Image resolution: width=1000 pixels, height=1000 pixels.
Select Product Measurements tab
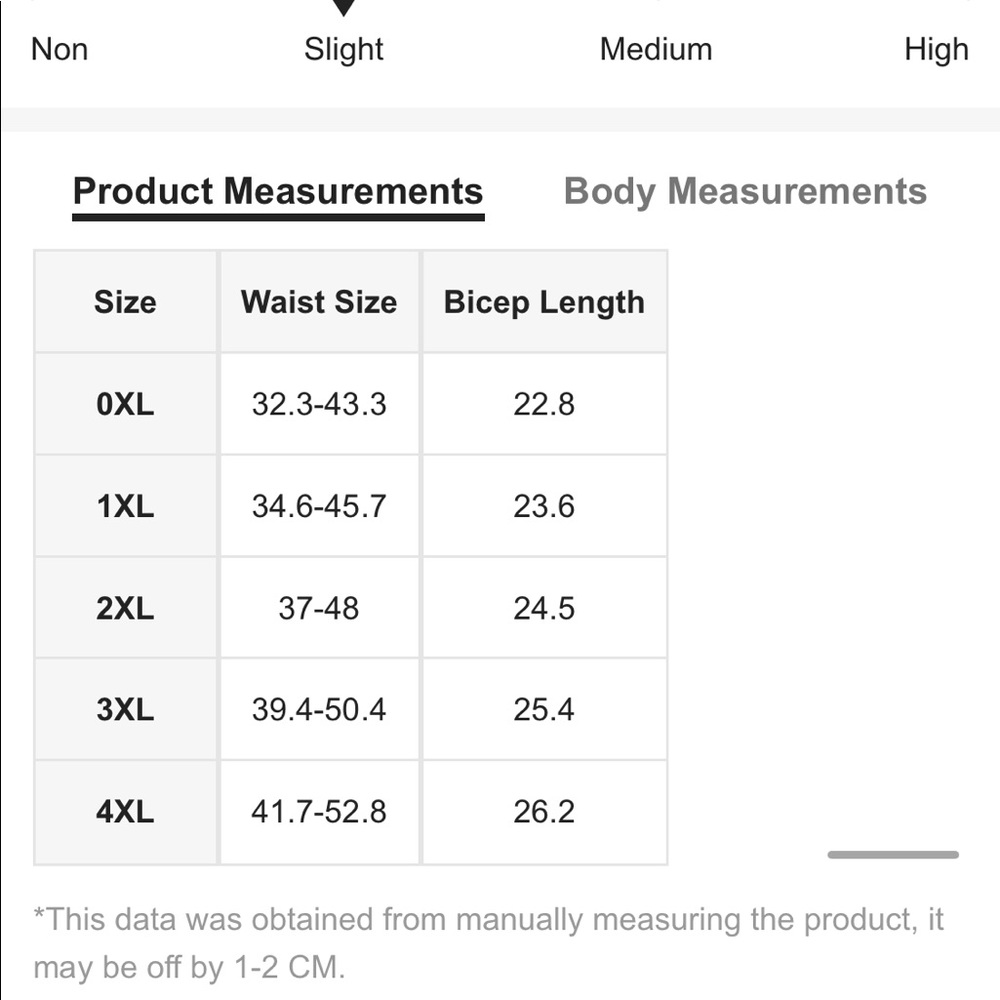(x=278, y=191)
